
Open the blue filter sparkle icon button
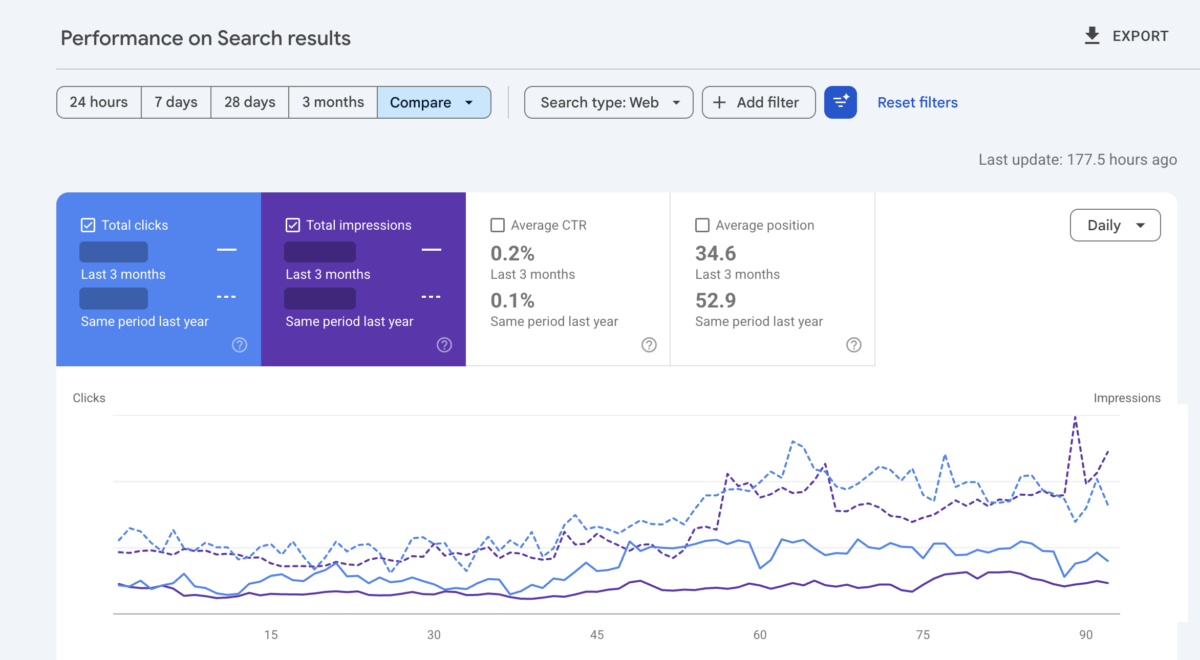point(840,102)
